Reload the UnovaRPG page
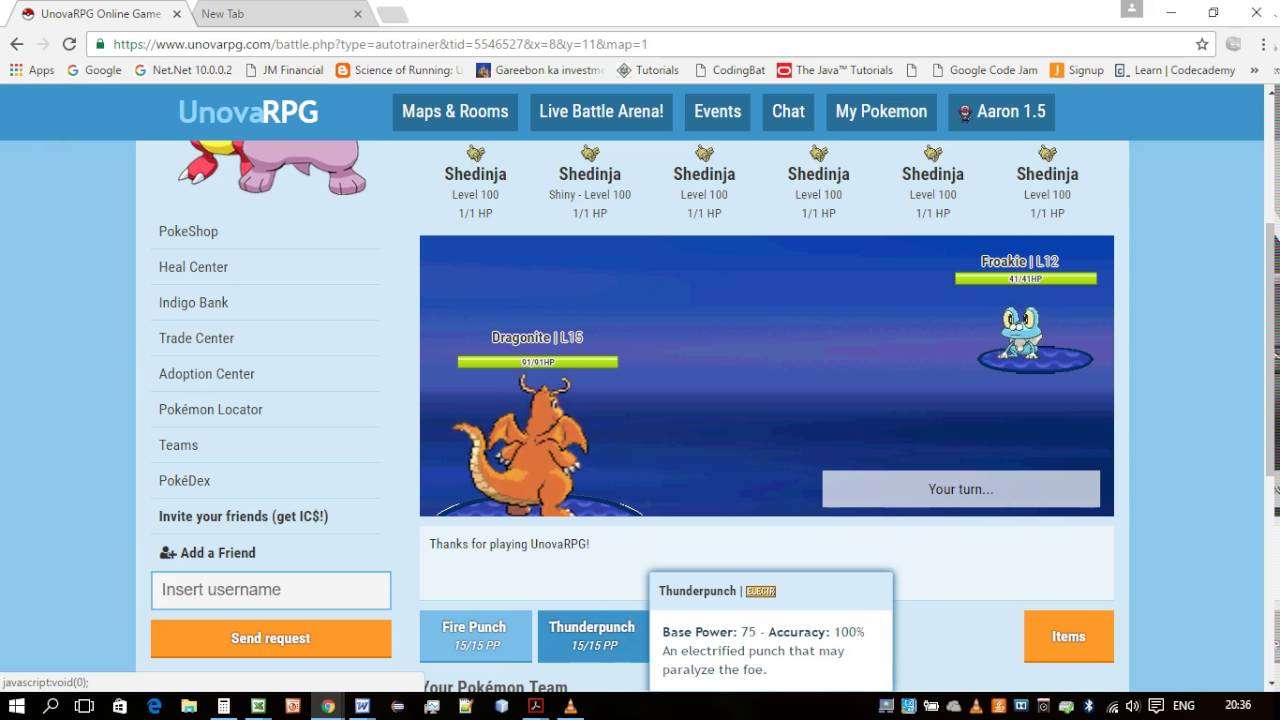This screenshot has width=1280, height=720. [x=69, y=44]
